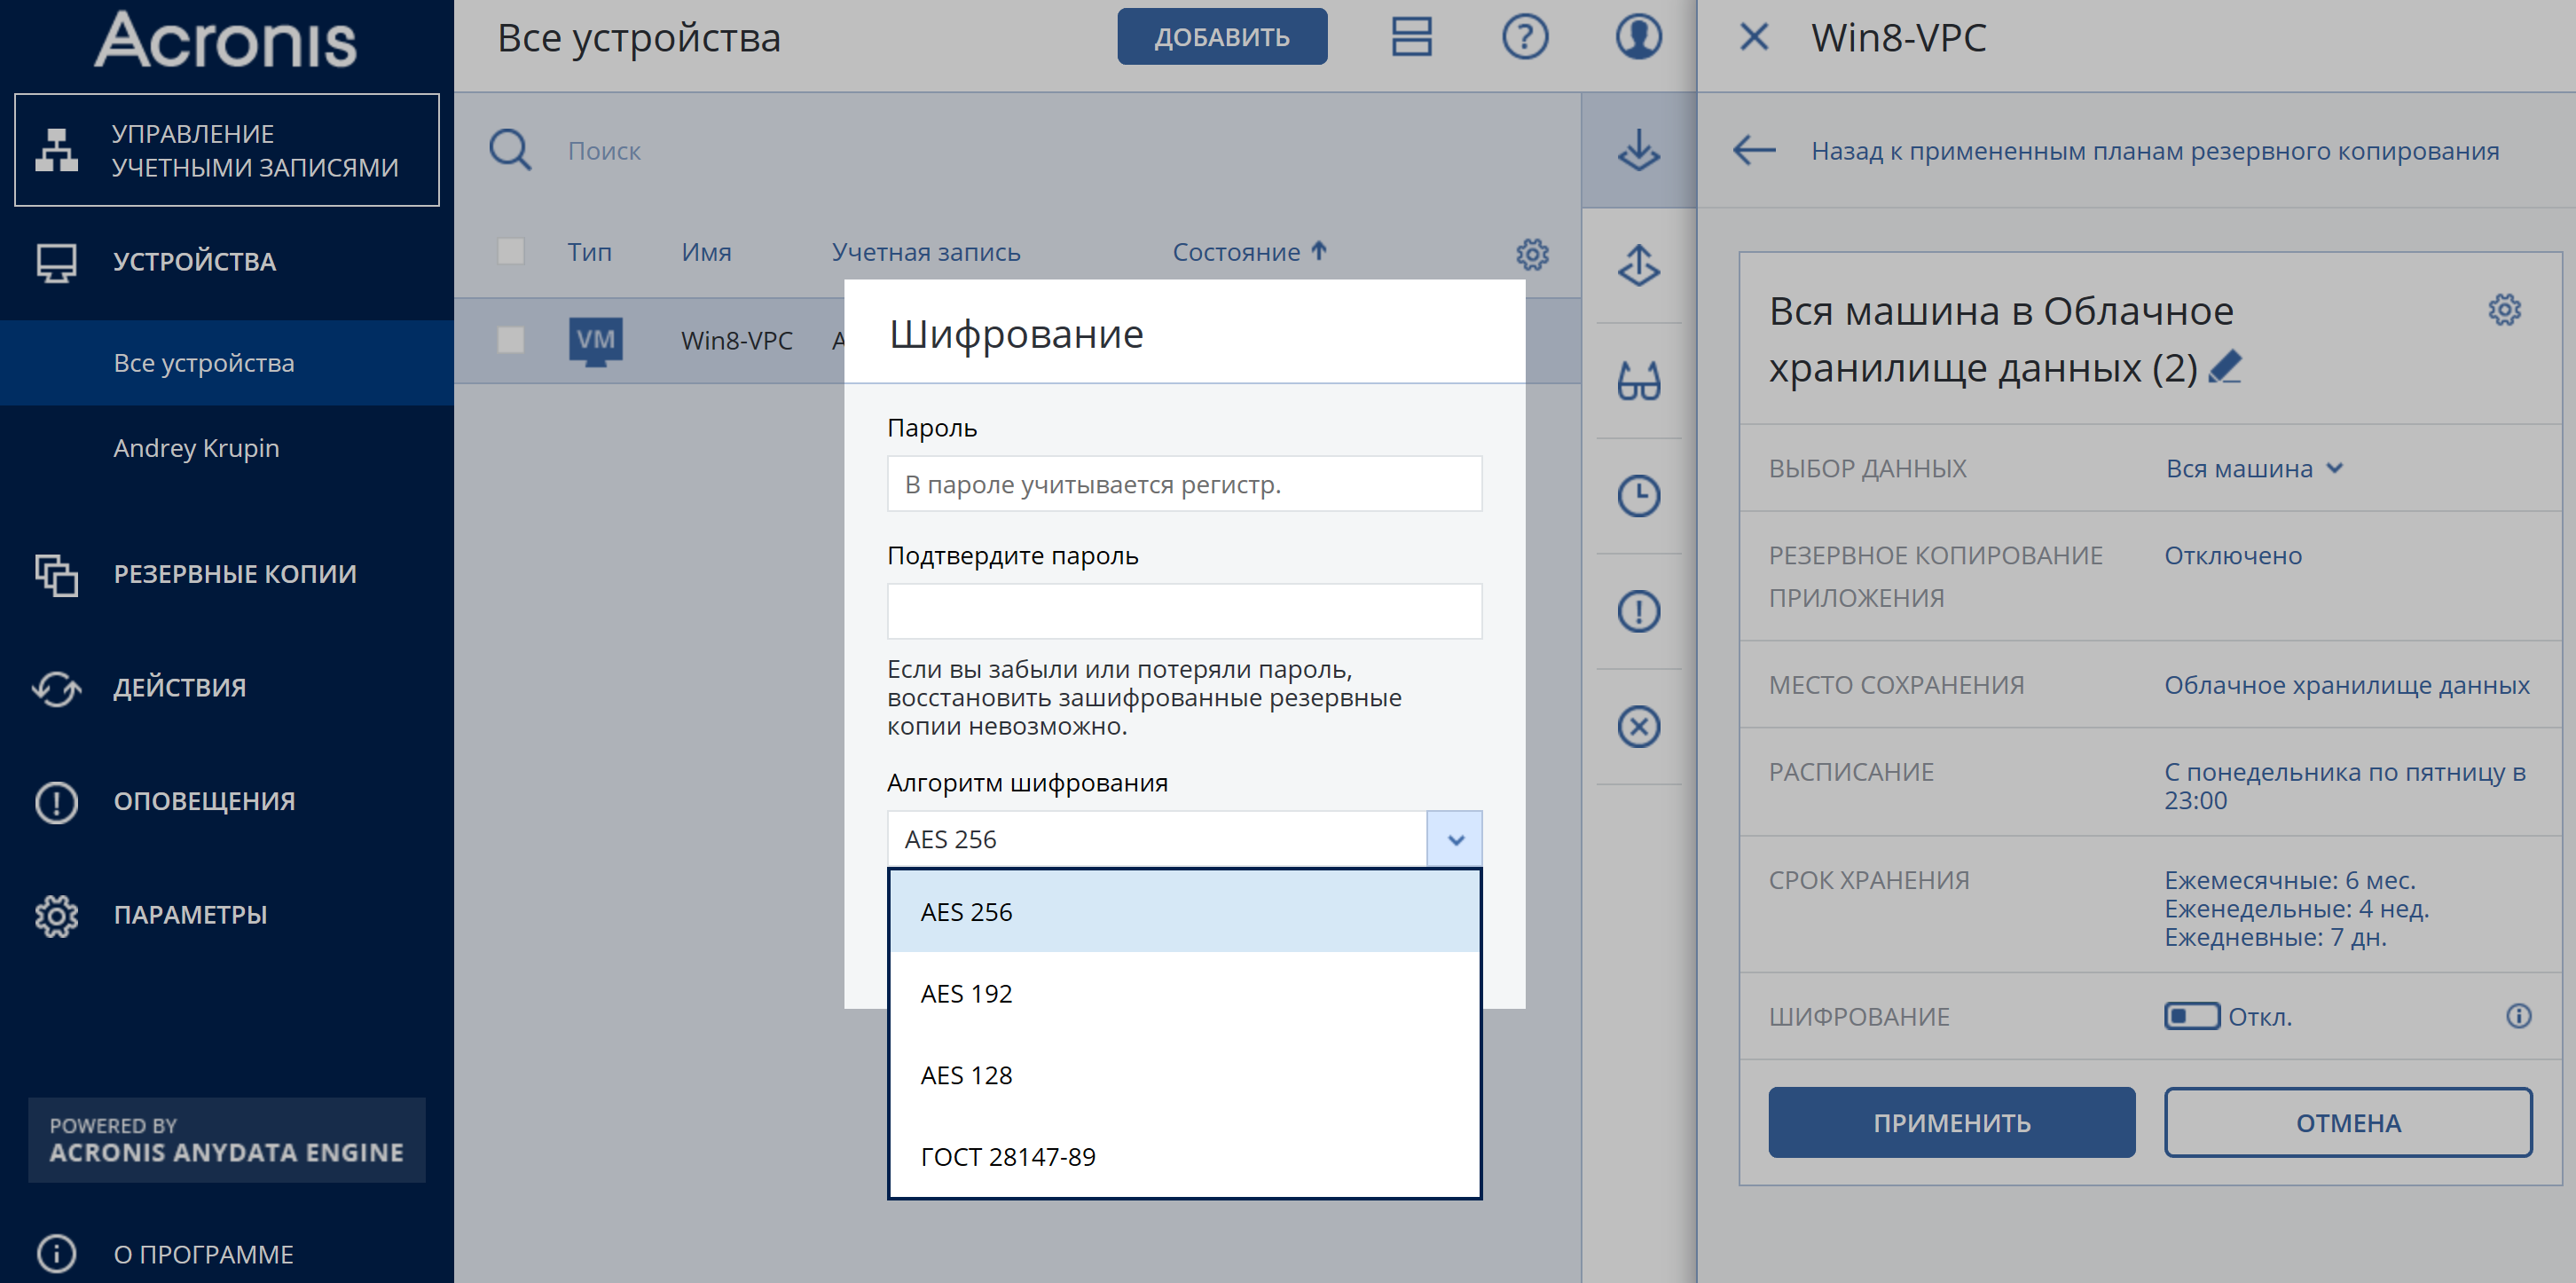The image size is (2576, 1283).
Task: Click the alerts exclamation icon in action strip
Action: coord(1638,611)
